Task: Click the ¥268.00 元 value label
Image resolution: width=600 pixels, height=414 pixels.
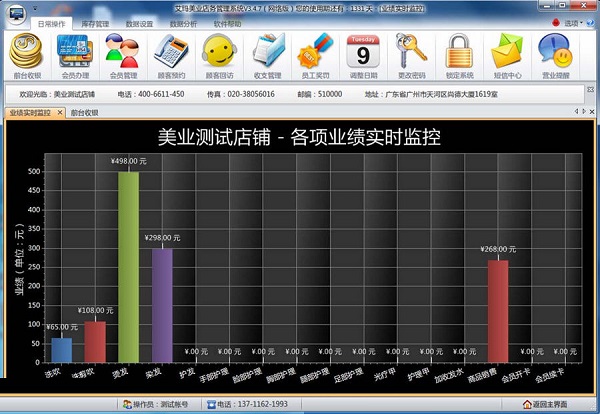Action: 498,249
